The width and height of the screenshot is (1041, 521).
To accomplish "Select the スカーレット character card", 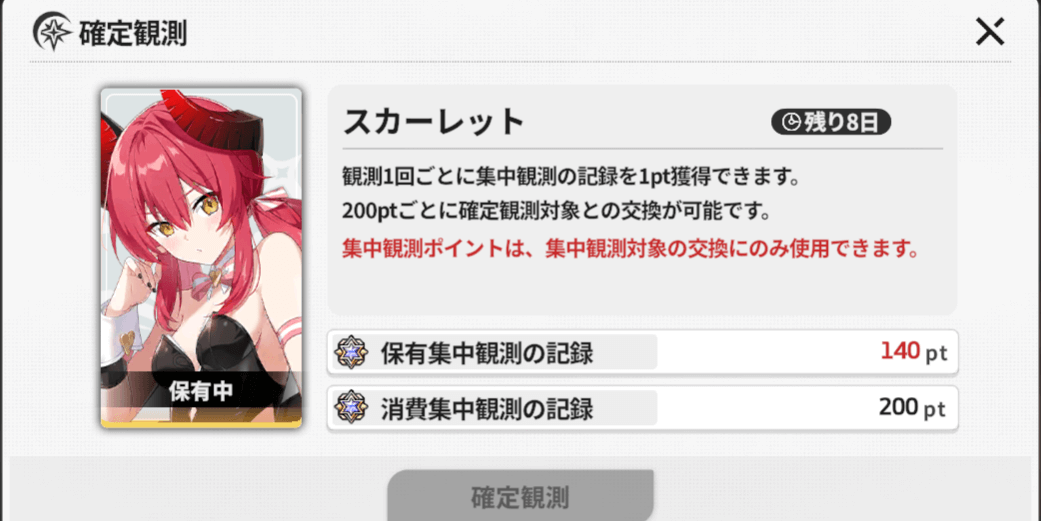I will (x=201, y=258).
